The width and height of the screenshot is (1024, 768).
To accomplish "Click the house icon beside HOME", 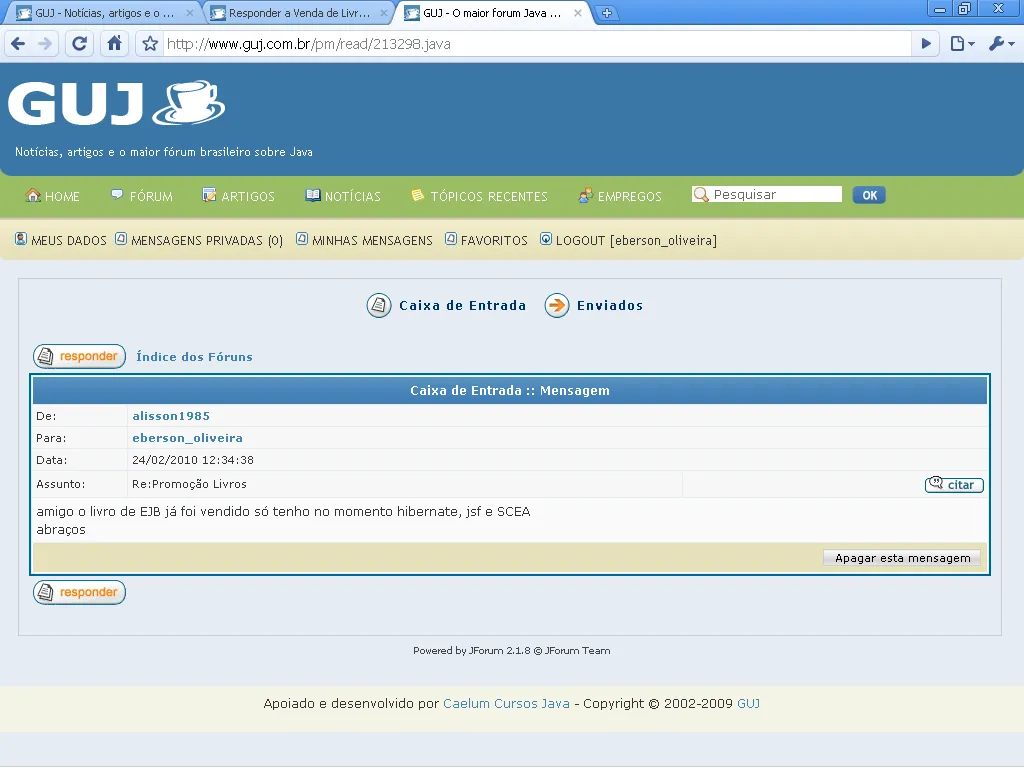I will click(x=33, y=195).
